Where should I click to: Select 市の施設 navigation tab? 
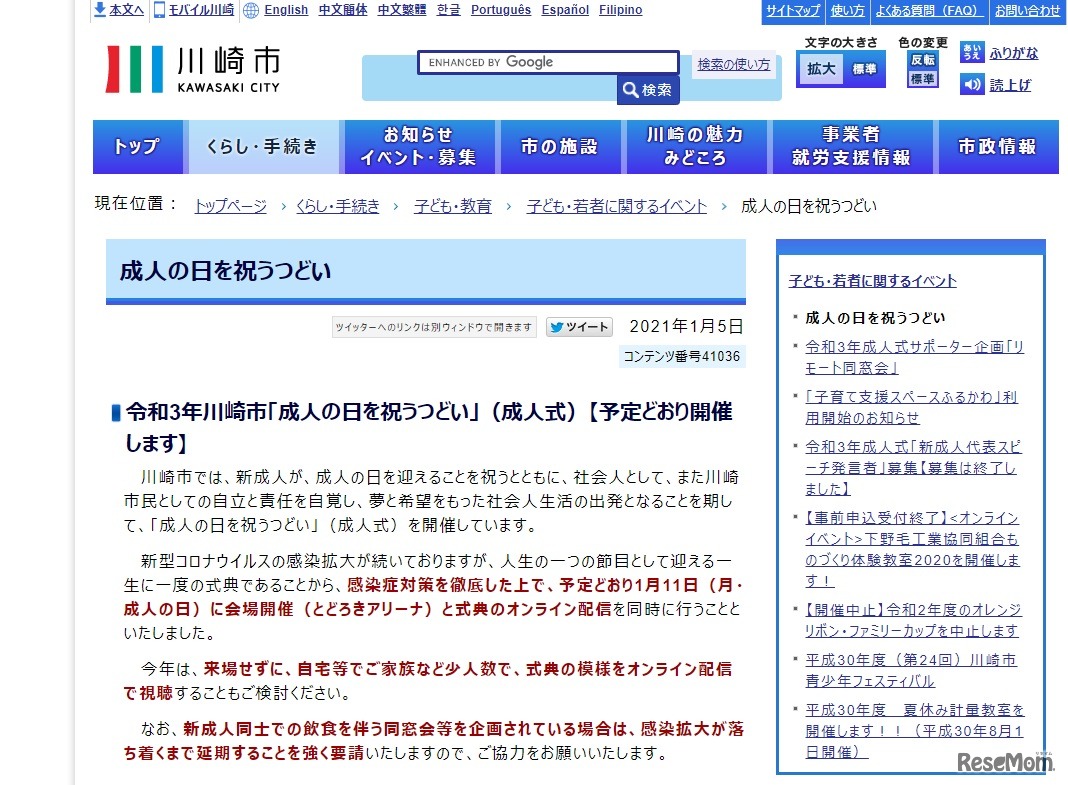tap(559, 147)
